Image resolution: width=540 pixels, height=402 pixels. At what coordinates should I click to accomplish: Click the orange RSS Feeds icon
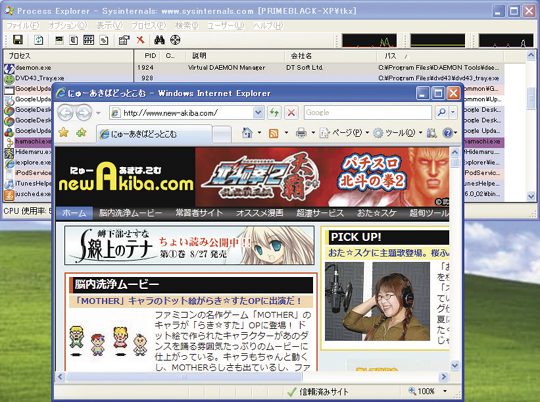click(273, 133)
